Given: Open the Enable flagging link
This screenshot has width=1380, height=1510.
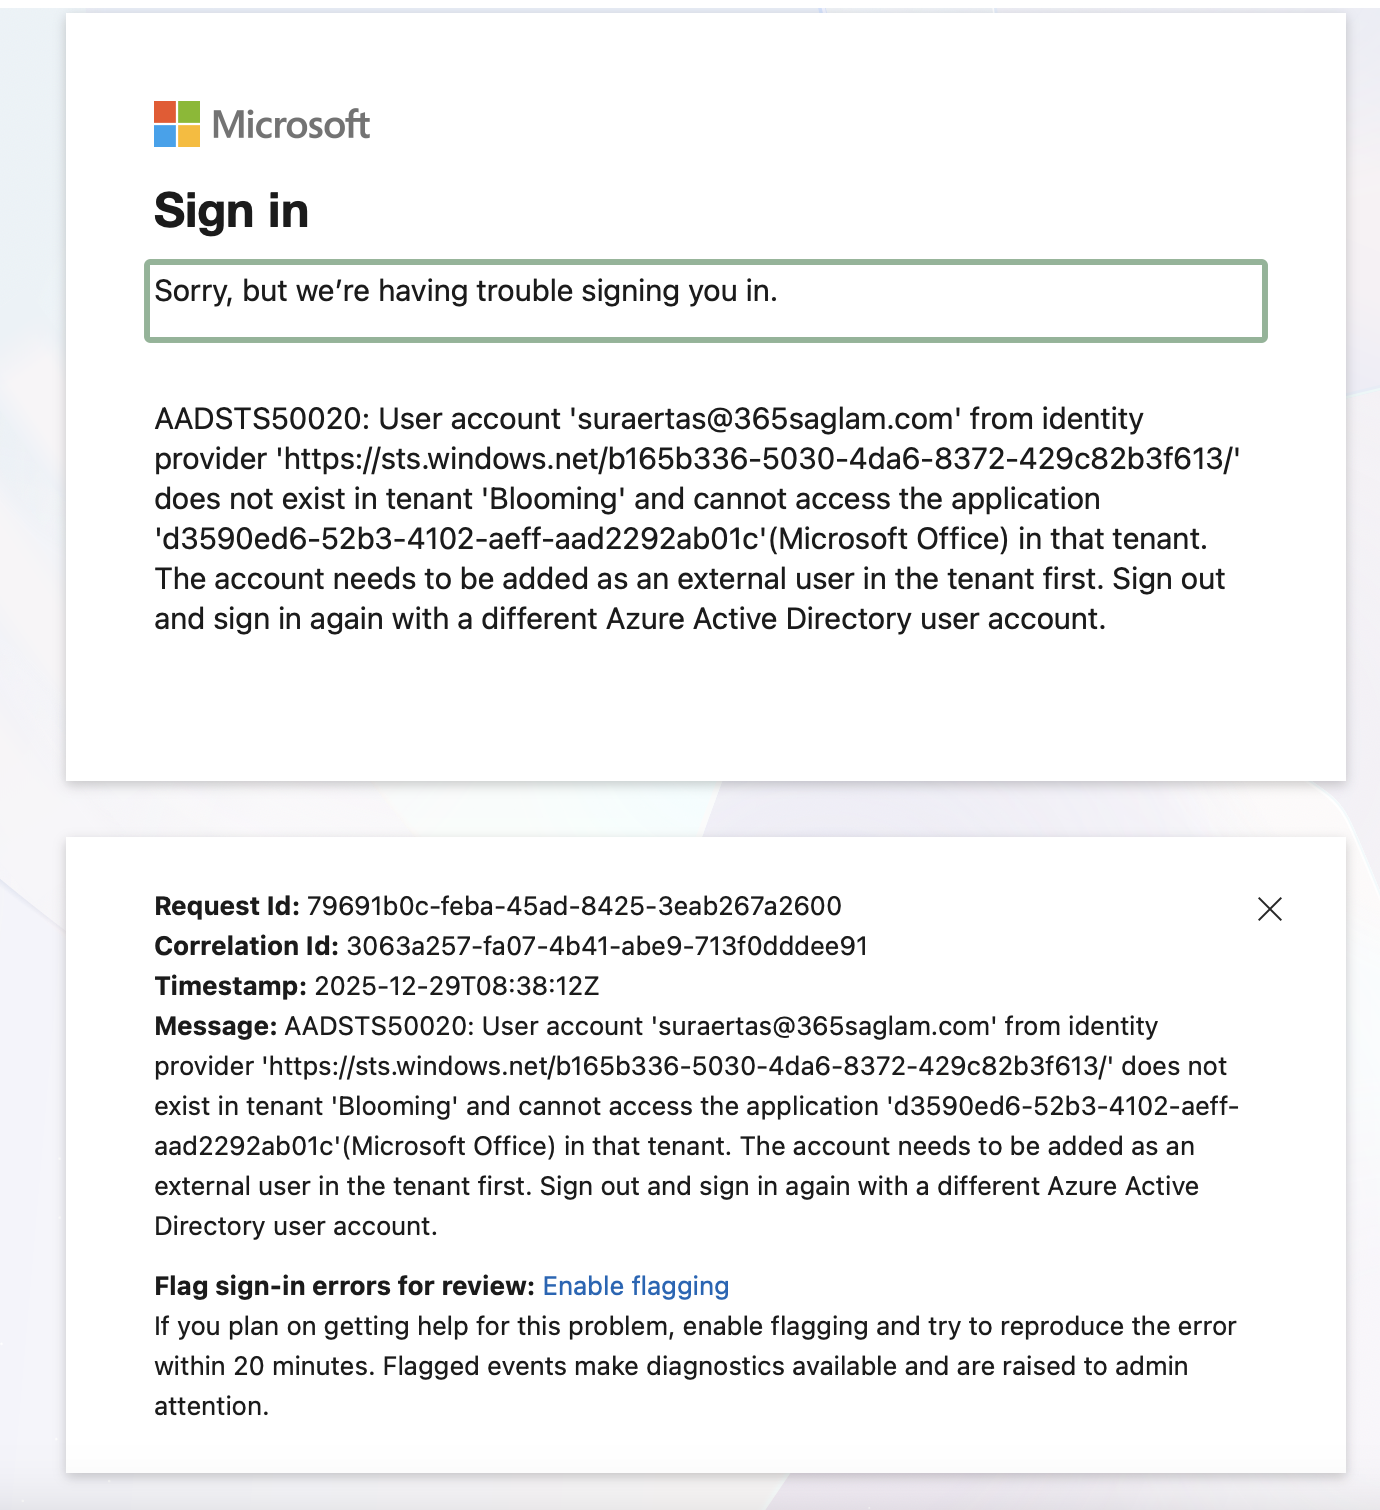Looking at the screenshot, I should click(636, 1286).
